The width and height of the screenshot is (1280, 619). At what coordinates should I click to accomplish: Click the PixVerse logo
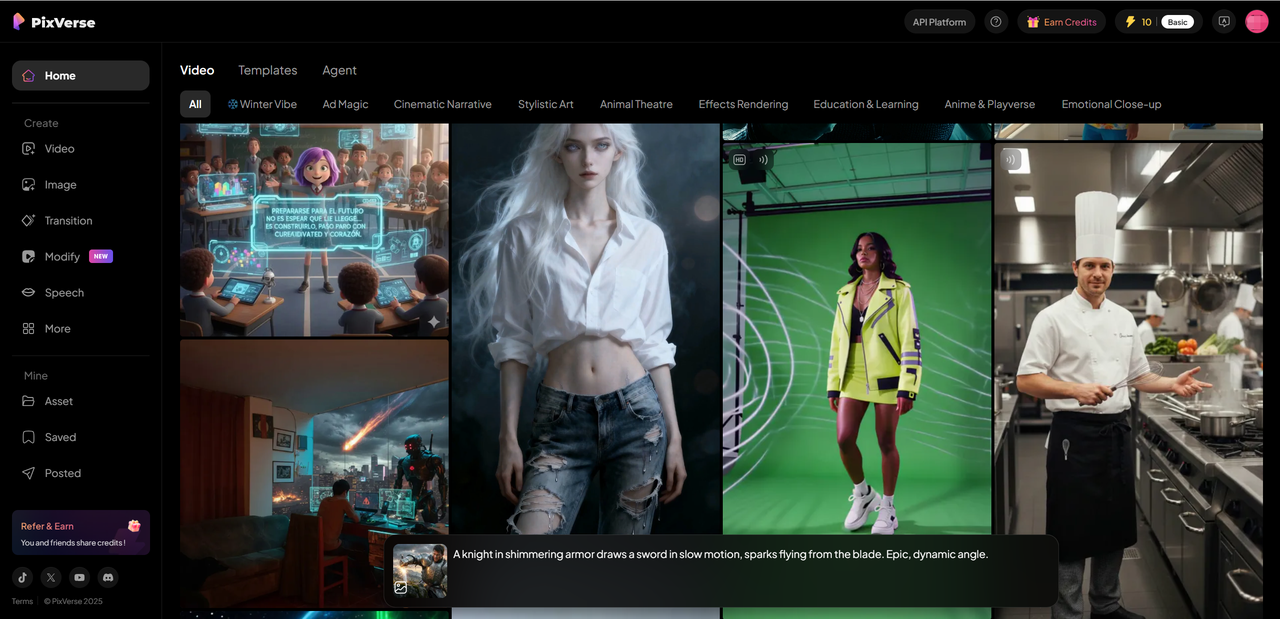tap(54, 22)
